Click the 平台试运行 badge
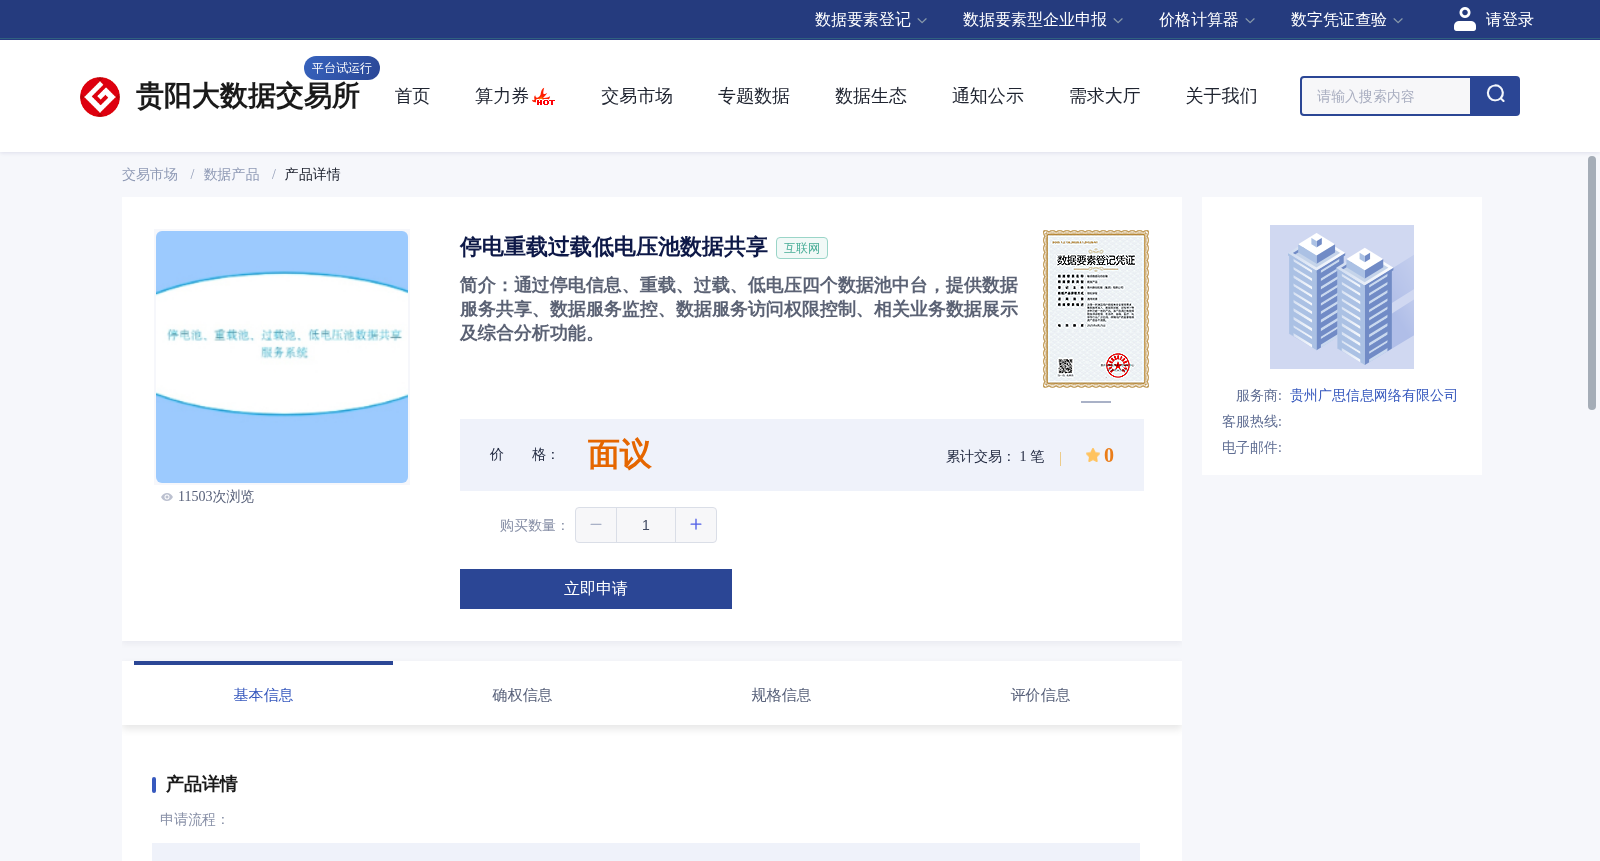The height and width of the screenshot is (861, 1600). coord(342,68)
